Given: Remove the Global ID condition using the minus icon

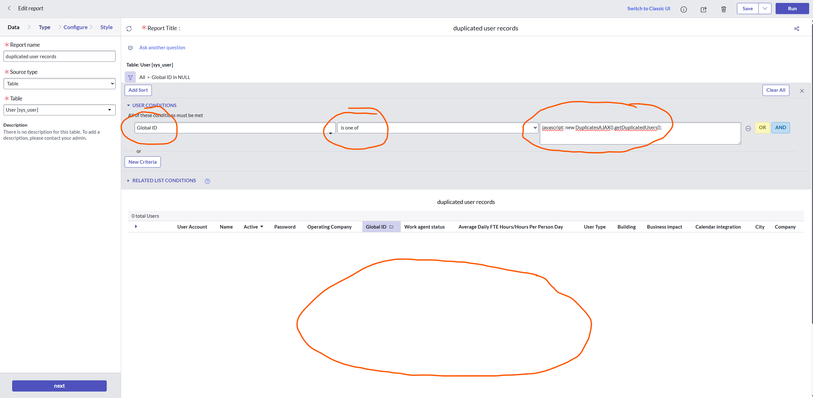Looking at the screenshot, I should pos(748,128).
